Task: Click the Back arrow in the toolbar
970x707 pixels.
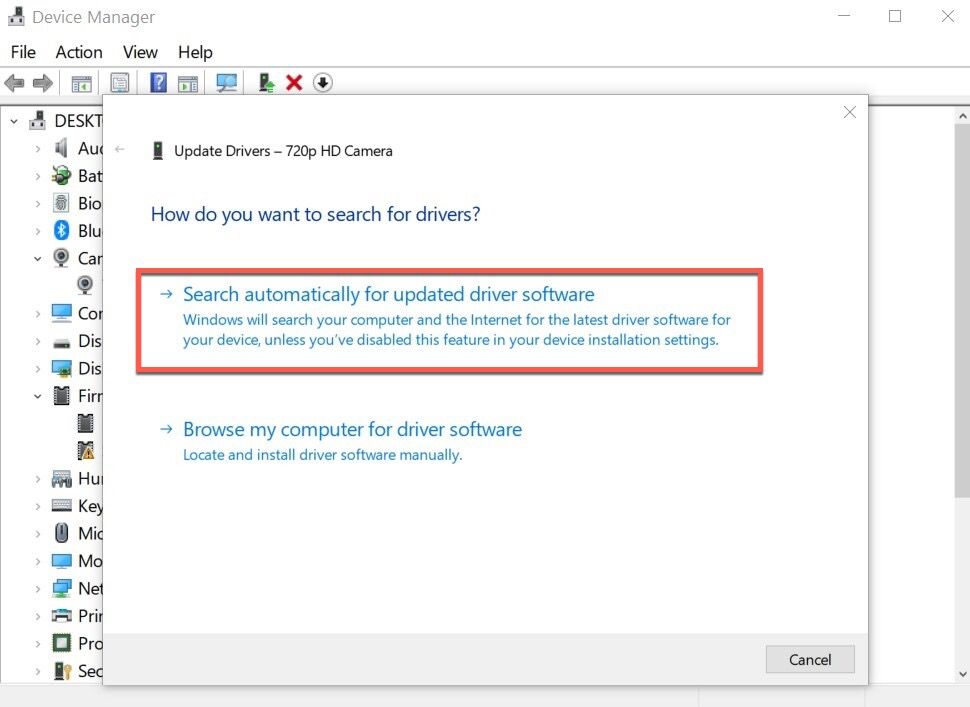Action: (x=14, y=83)
